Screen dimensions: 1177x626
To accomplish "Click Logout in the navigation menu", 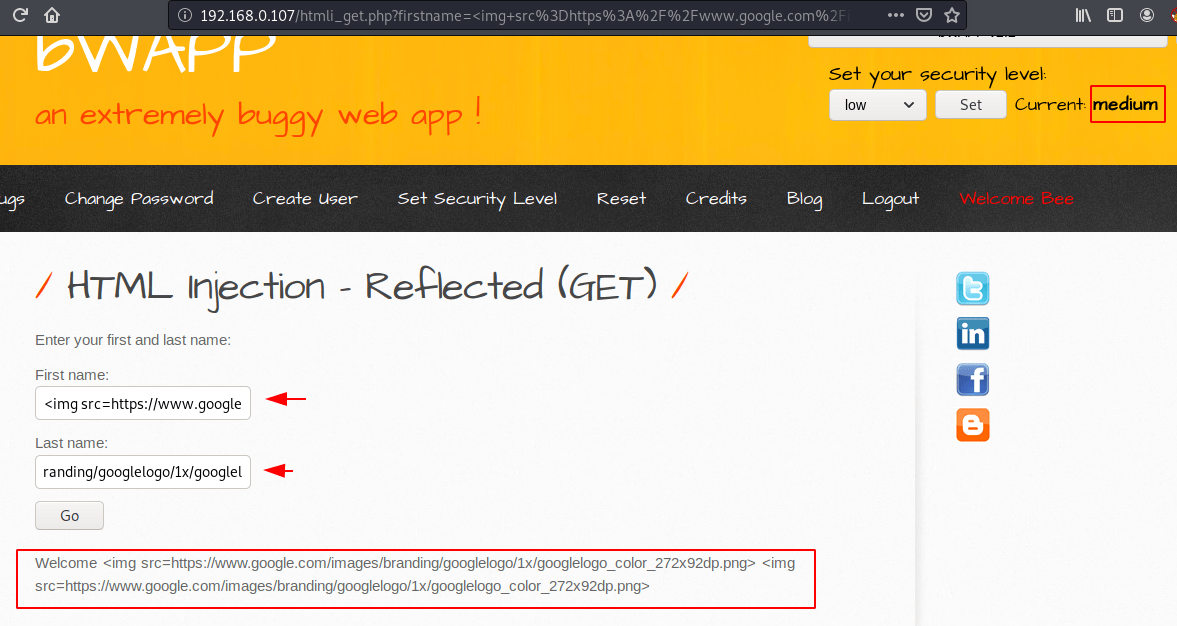I will point(890,198).
